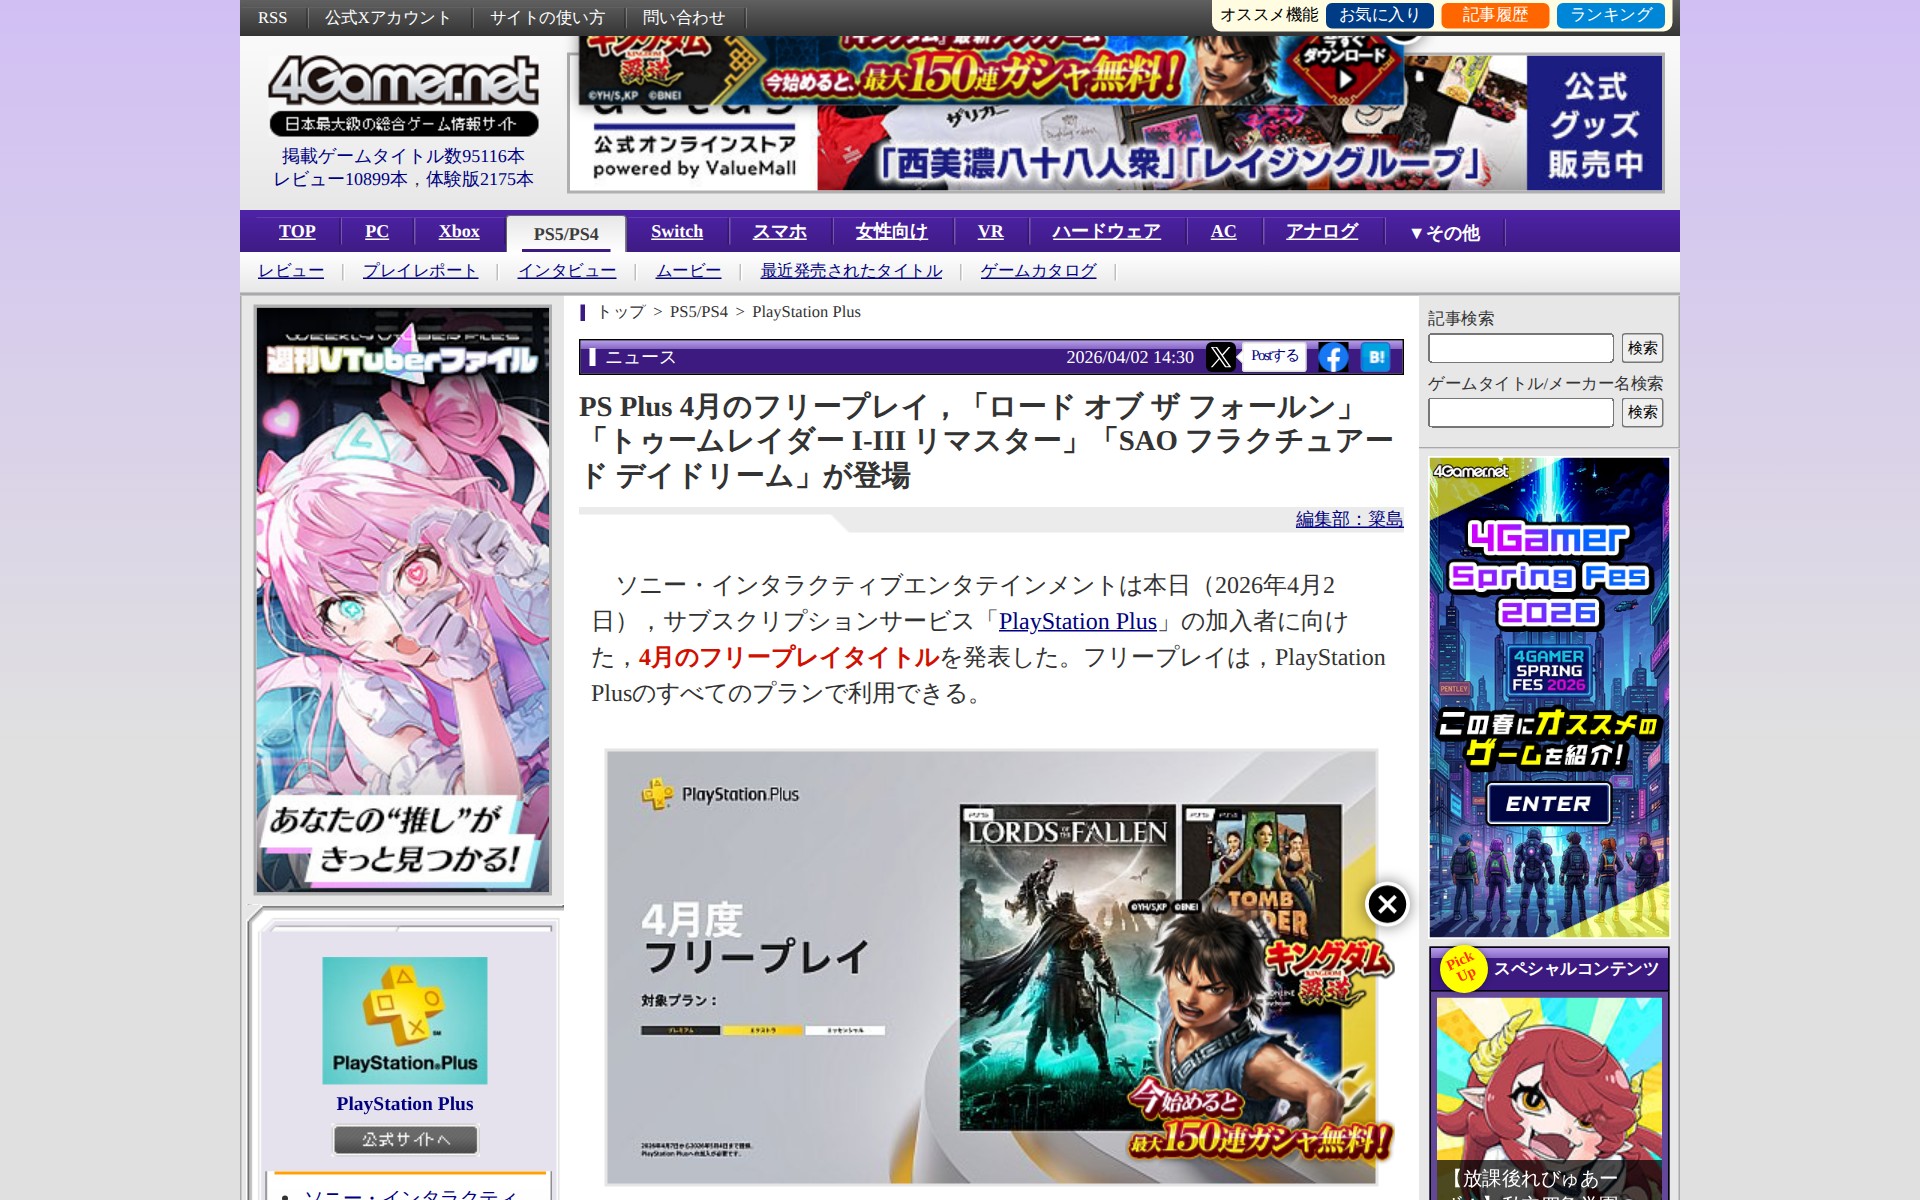The image size is (1920, 1200).
Task: Open the 編集部：簗島 author link
Action: point(1349,519)
